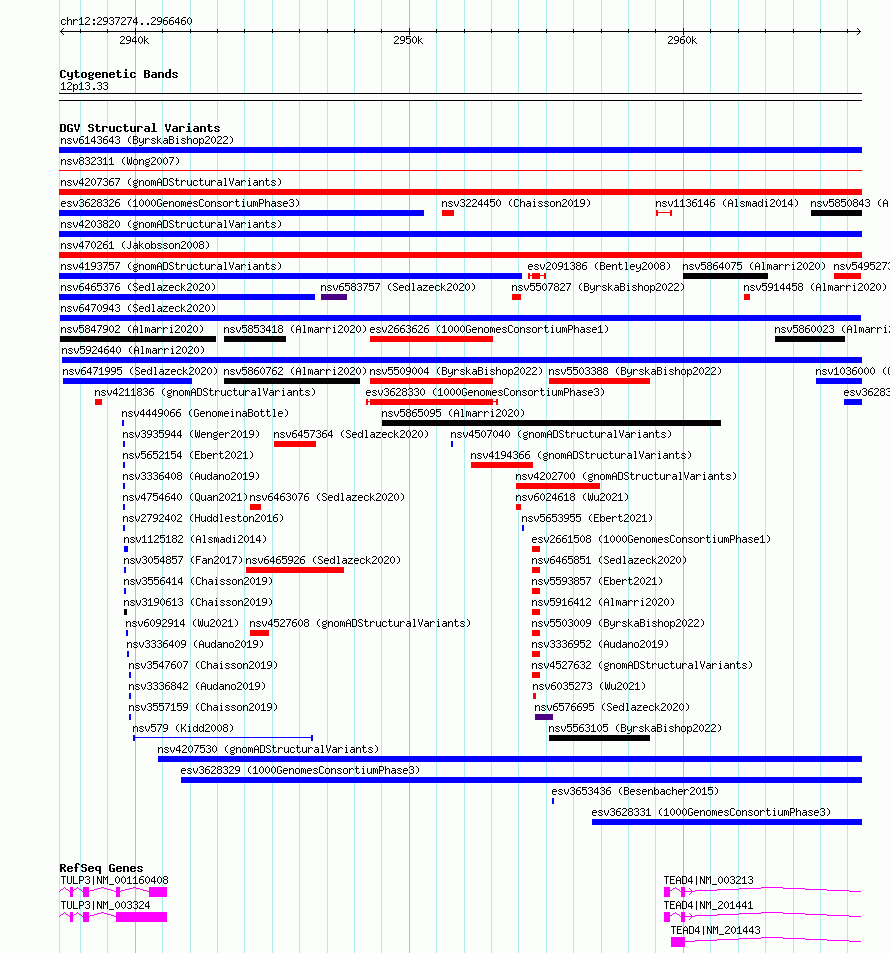Select nsv470261 (Jakobsson2008) variant label
Image resolution: width=890 pixels, height=953 pixels.
(x=135, y=245)
